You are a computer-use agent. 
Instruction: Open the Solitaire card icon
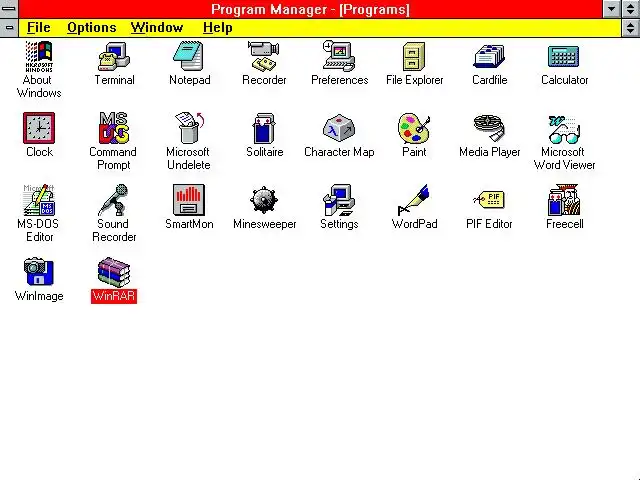(x=264, y=128)
